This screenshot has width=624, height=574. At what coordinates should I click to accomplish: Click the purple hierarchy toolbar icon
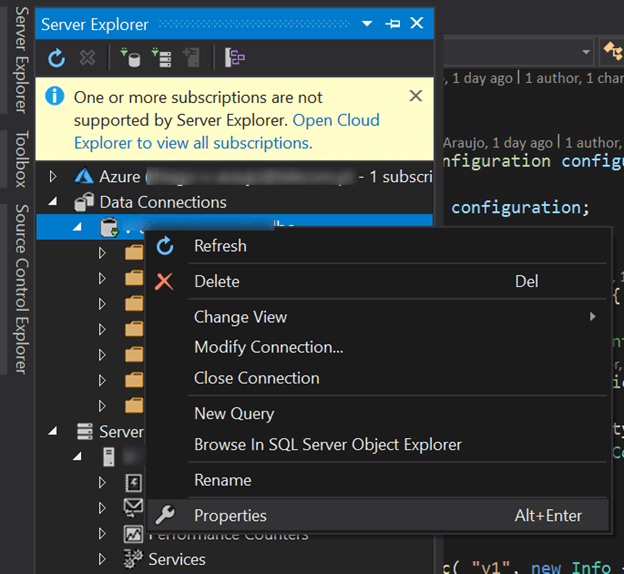point(235,58)
